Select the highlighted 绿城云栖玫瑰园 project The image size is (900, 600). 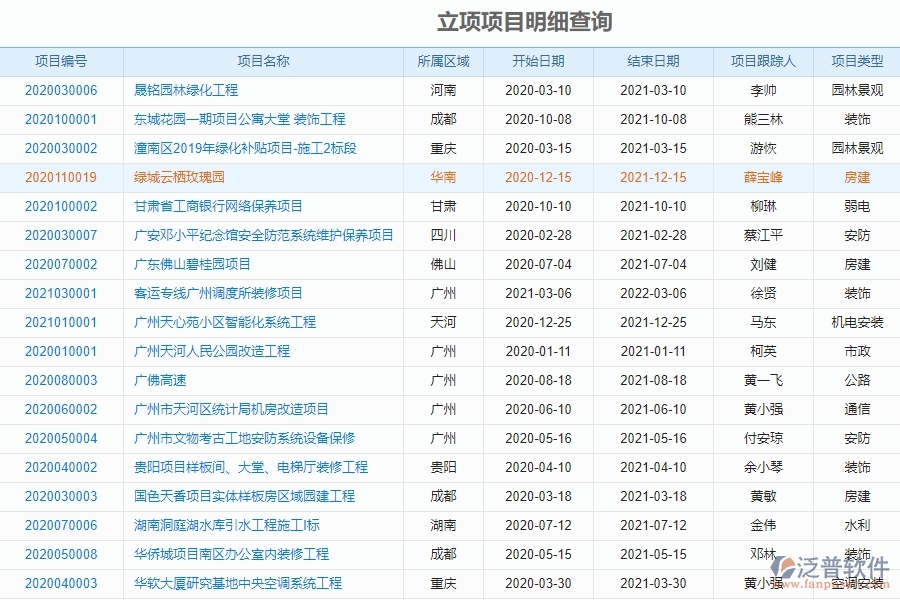181,177
